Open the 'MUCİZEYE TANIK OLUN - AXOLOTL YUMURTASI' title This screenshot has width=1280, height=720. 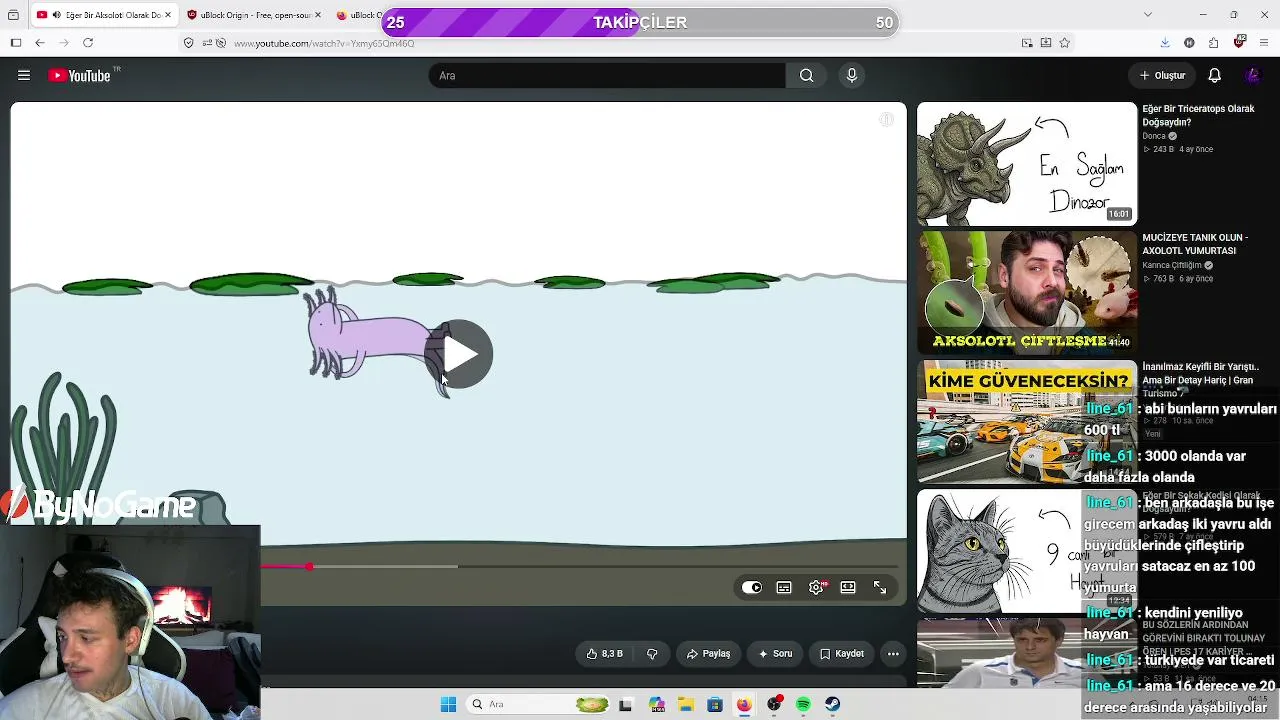coord(1195,244)
